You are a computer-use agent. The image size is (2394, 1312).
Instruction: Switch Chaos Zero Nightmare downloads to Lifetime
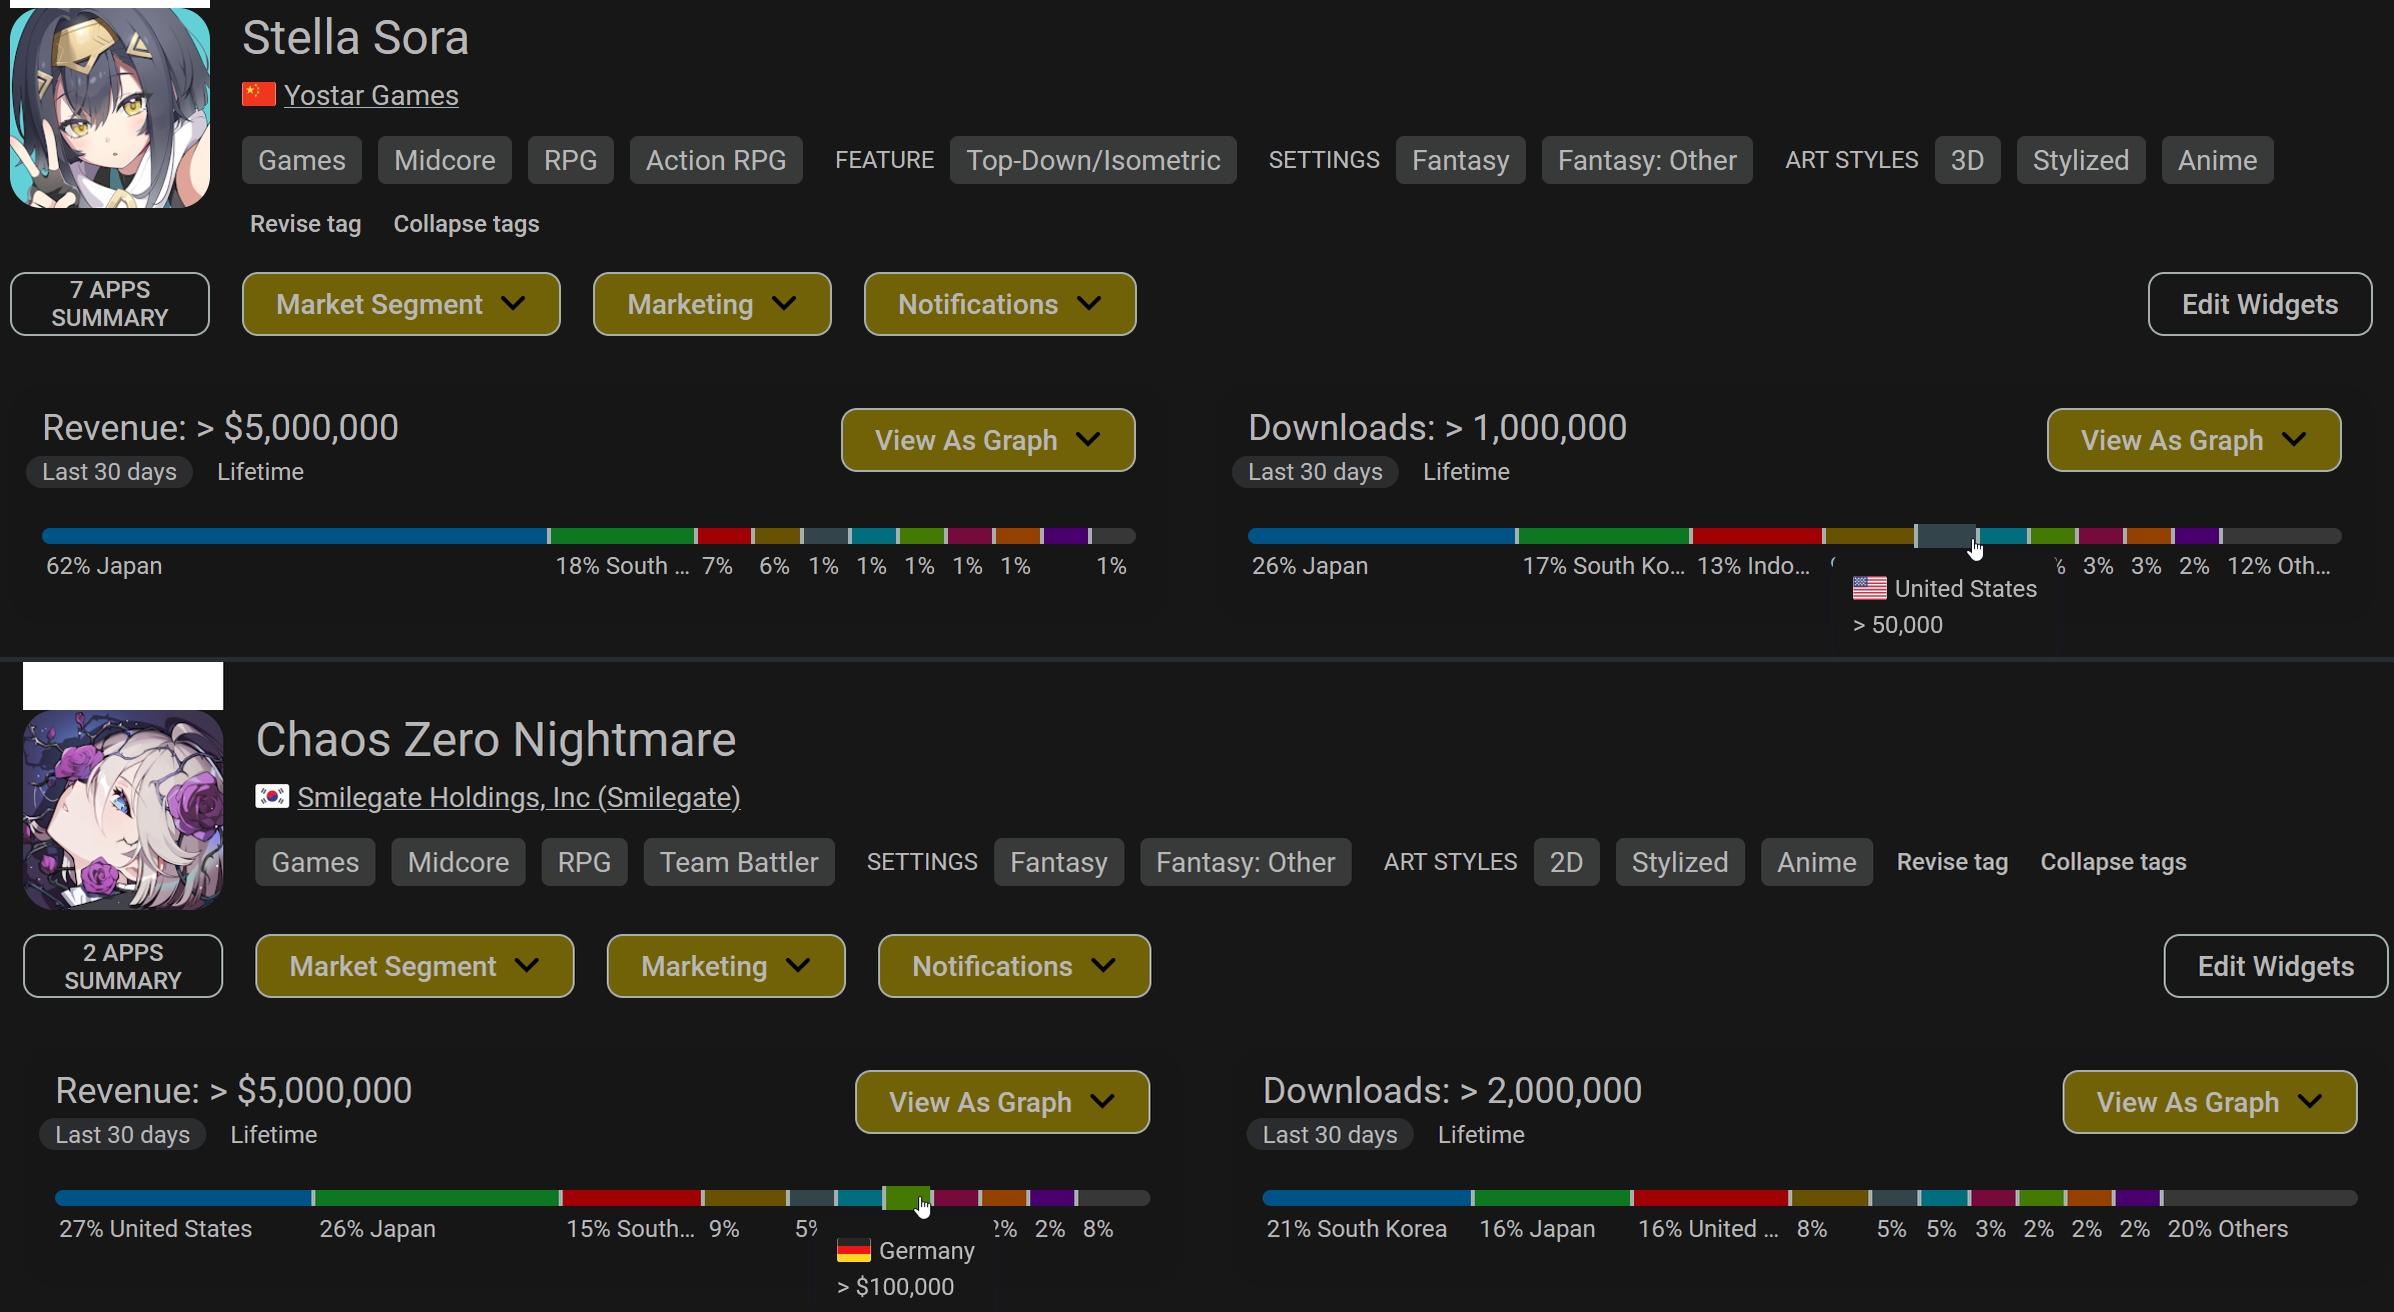tap(1480, 1135)
